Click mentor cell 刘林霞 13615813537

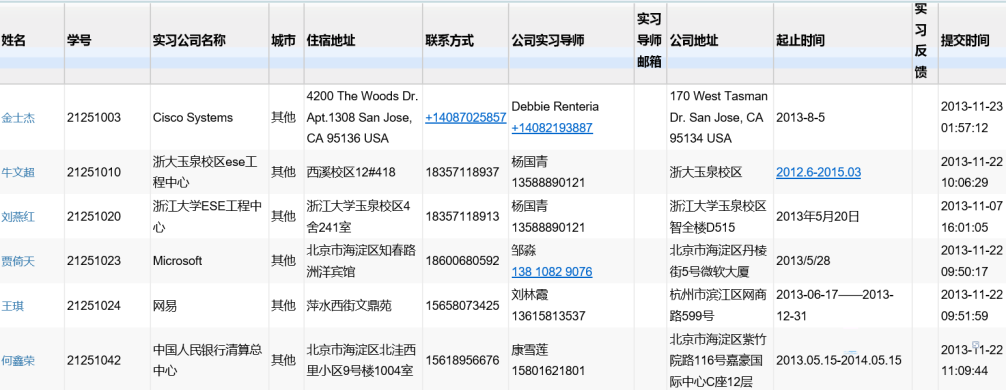(549, 306)
